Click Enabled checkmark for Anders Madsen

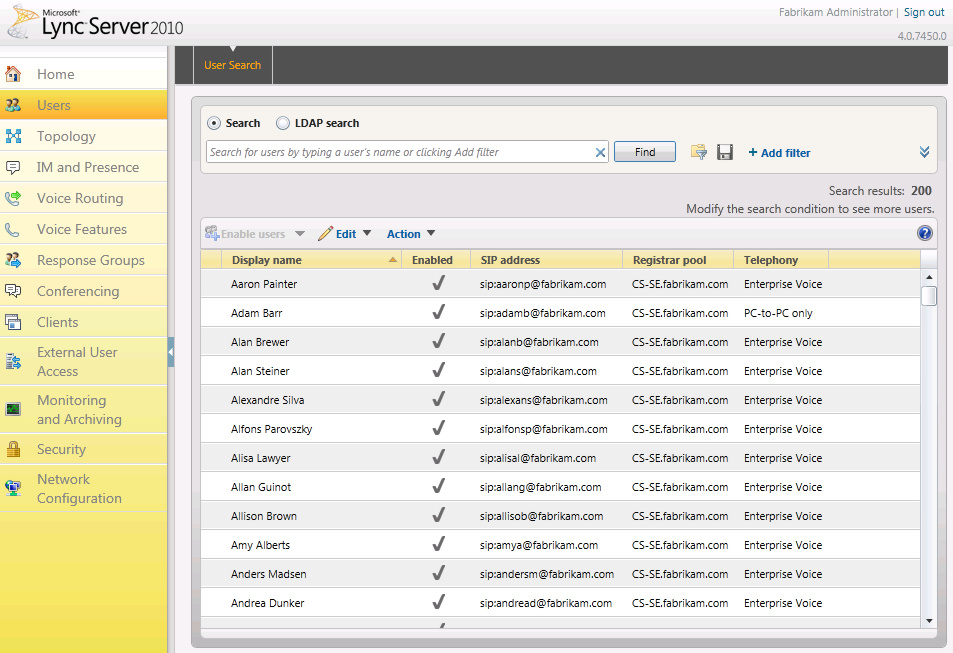click(x=438, y=573)
